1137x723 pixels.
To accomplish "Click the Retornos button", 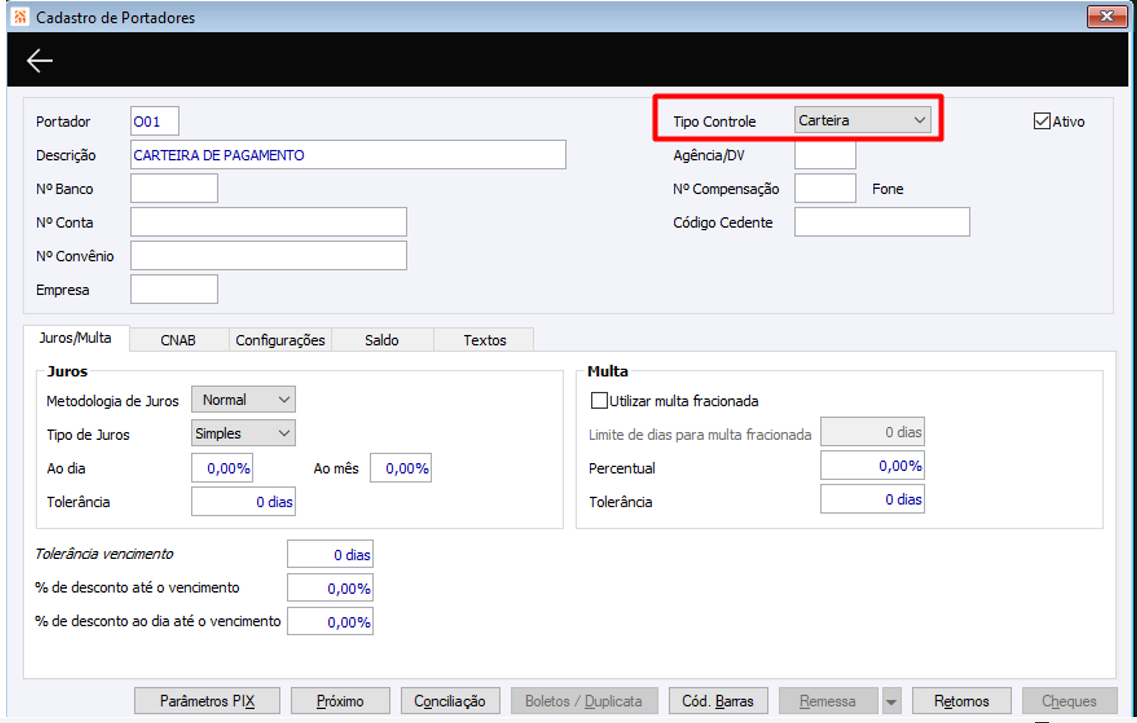I will click(x=962, y=701).
